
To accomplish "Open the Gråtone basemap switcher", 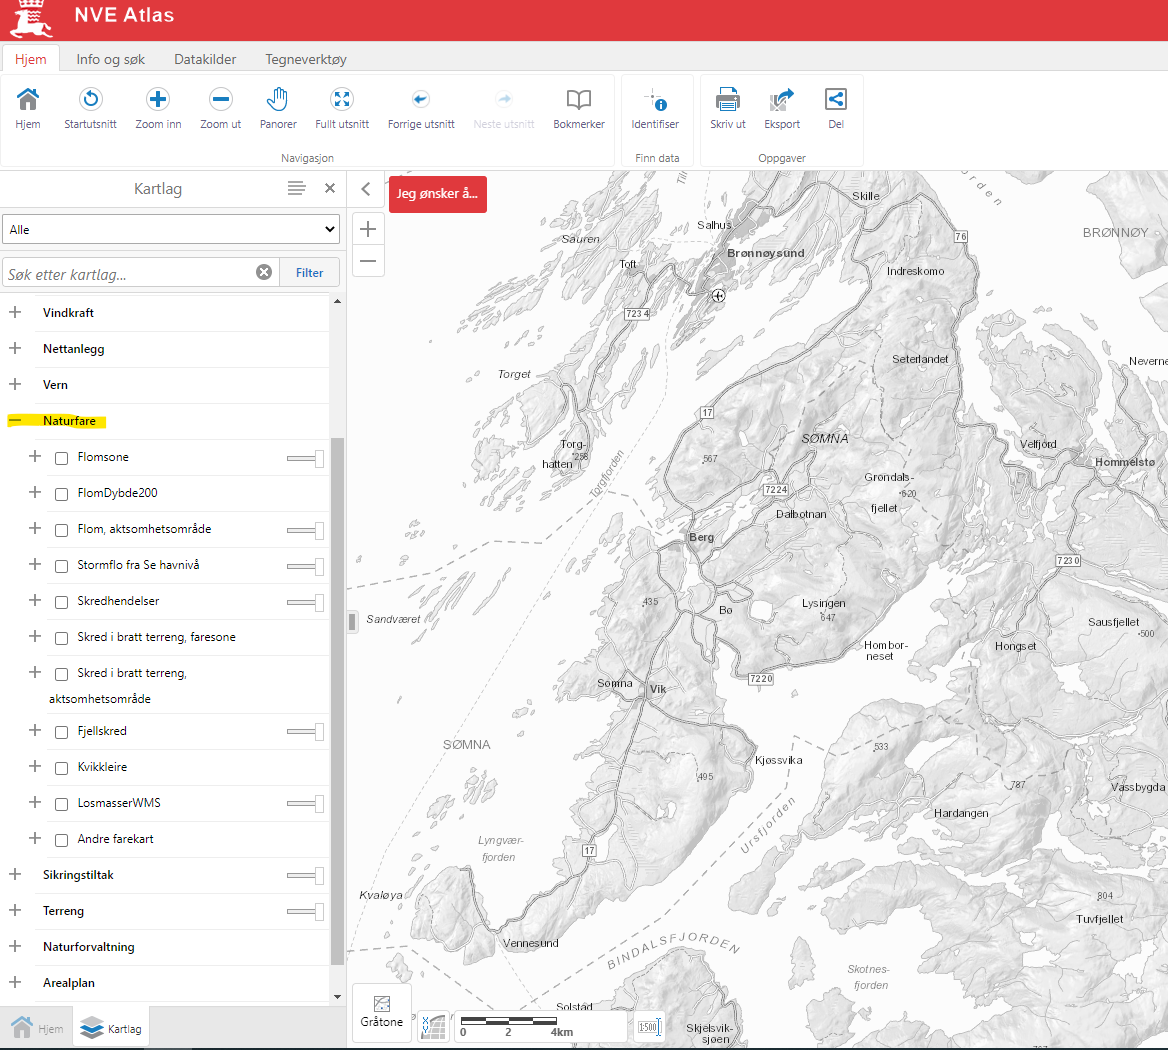I will tap(381, 1012).
